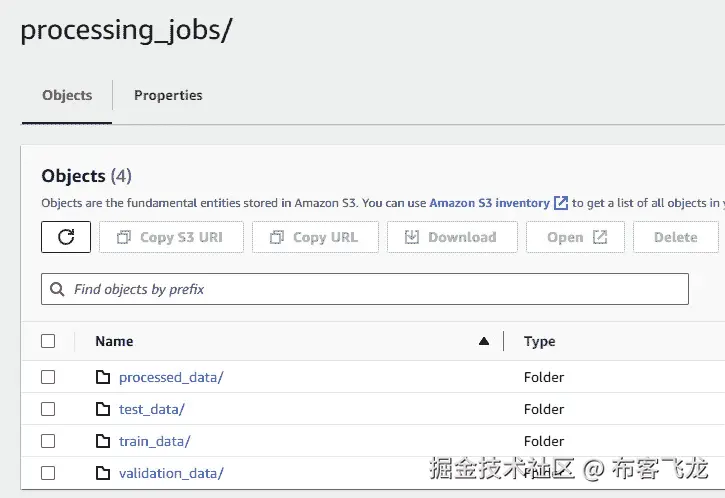The image size is (725, 498).
Task: Click the Copy URL button
Action: click(x=315, y=237)
